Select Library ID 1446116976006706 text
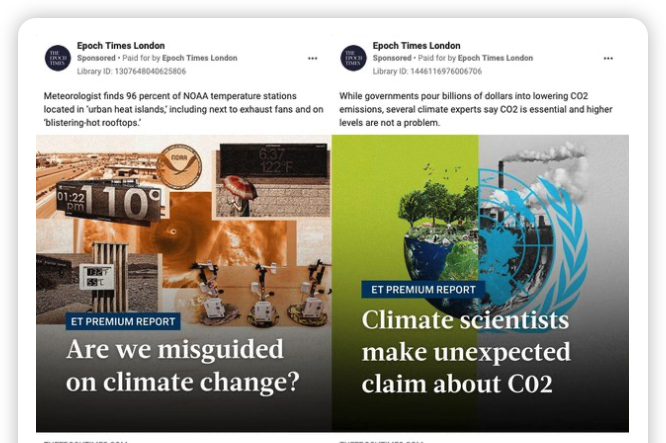Viewport: 666px width, 443px height. [x=427, y=71]
